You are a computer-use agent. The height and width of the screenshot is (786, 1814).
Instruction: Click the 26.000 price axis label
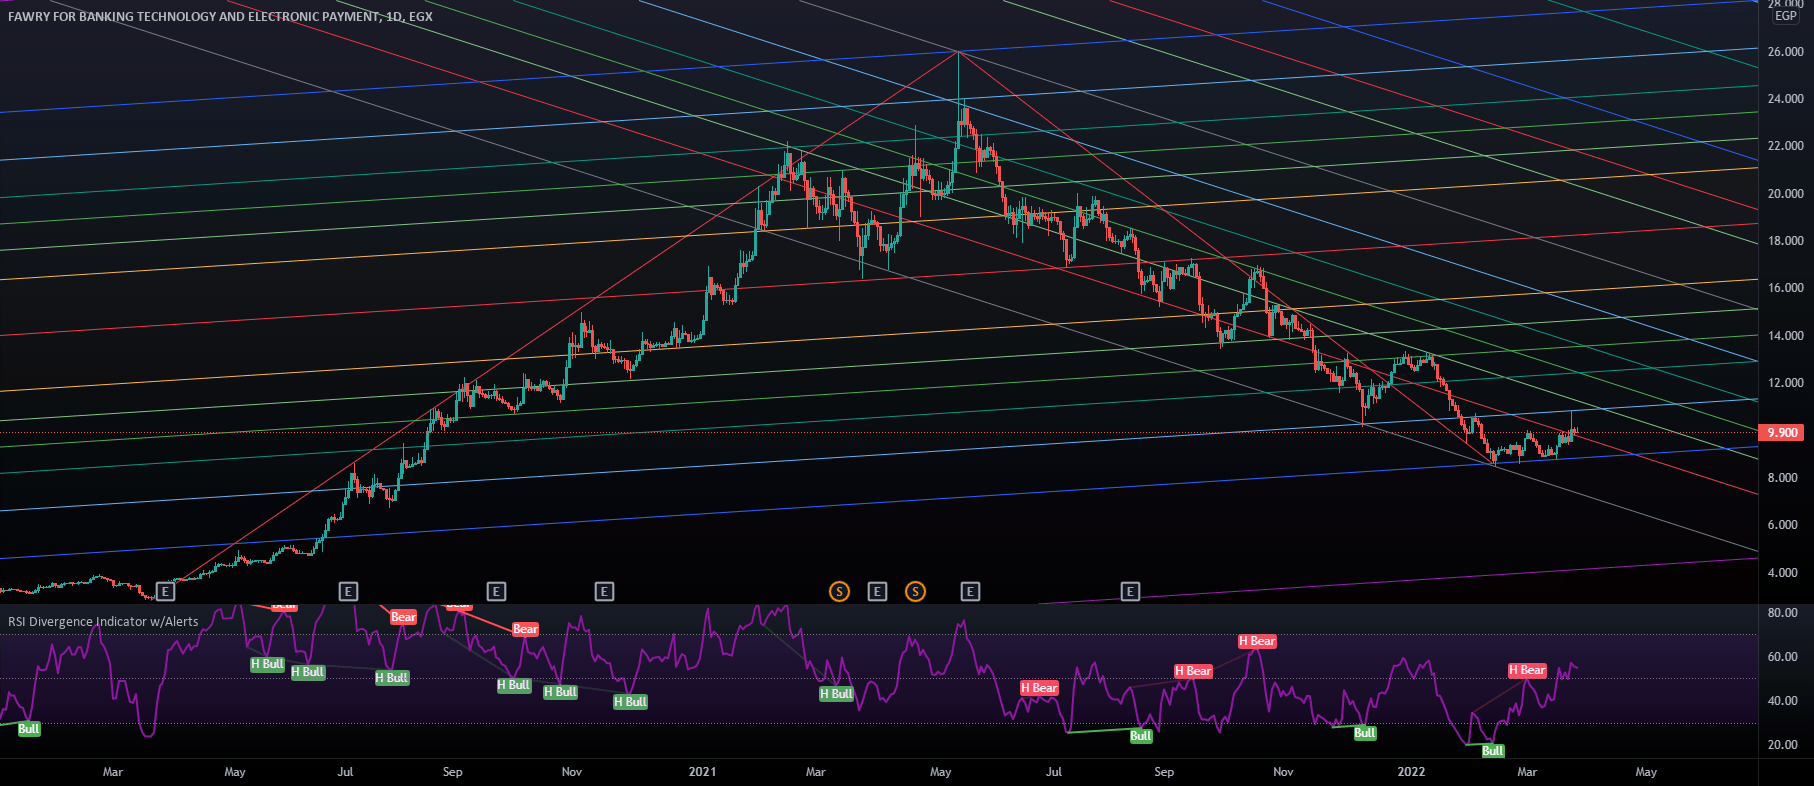pos(1786,52)
